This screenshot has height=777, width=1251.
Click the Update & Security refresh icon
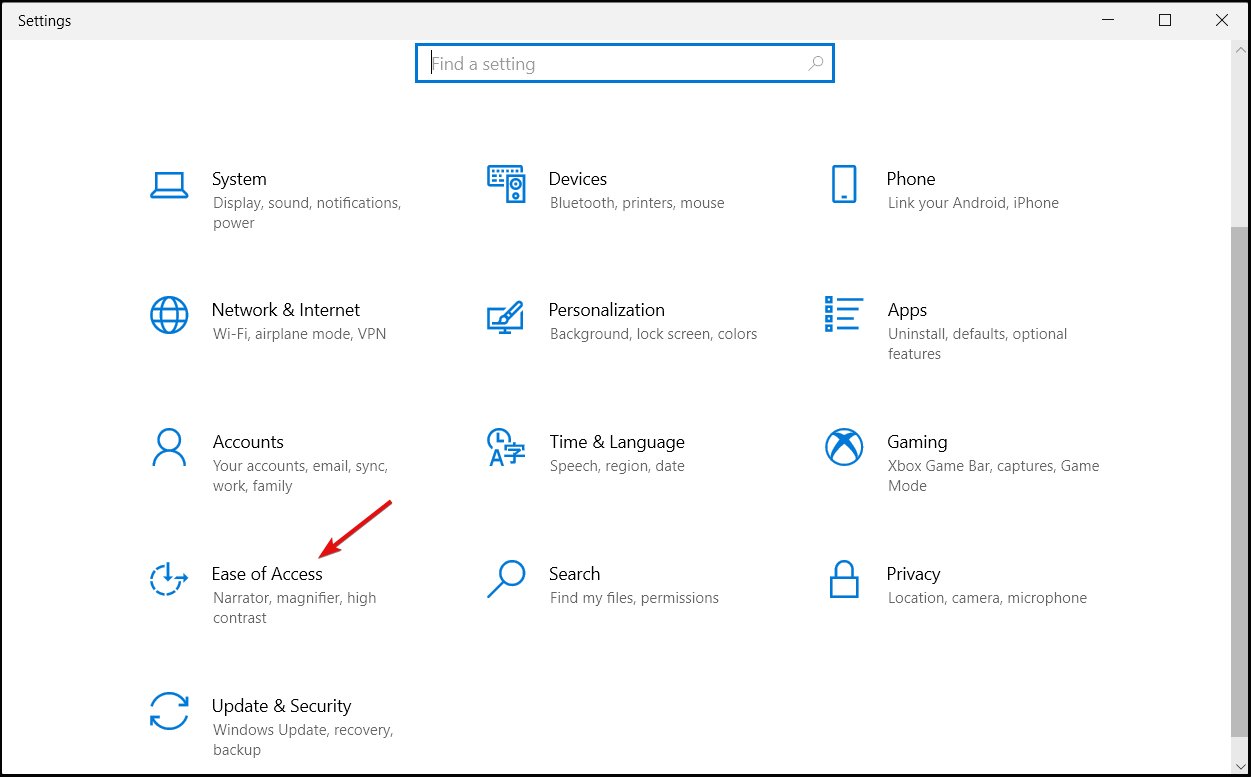pos(169,711)
